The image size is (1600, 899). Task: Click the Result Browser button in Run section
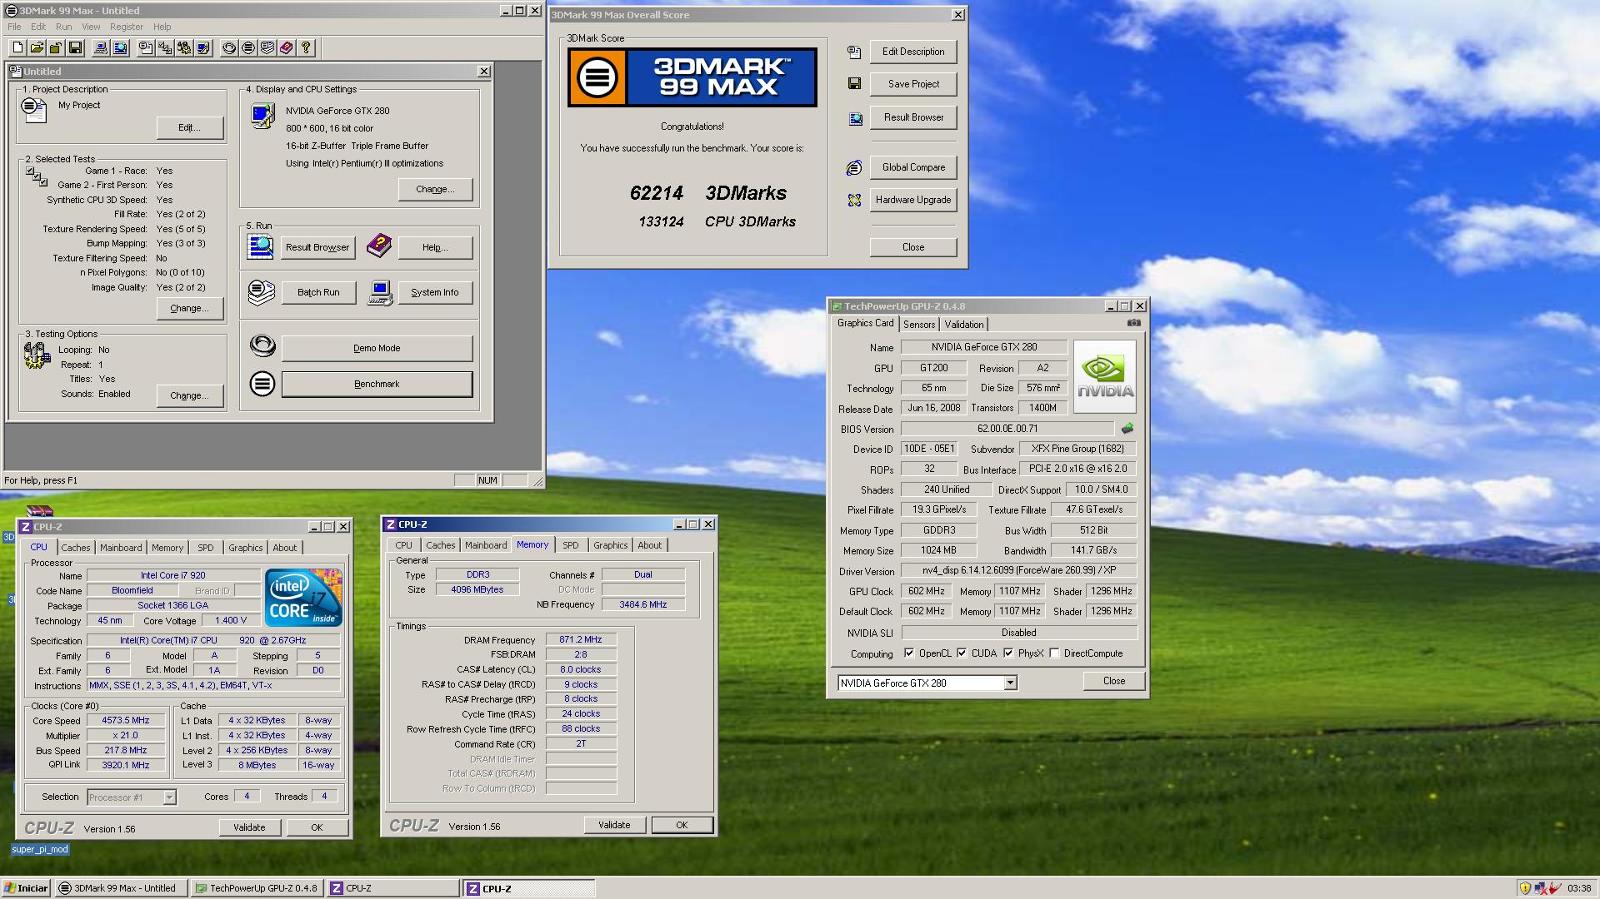coord(318,247)
